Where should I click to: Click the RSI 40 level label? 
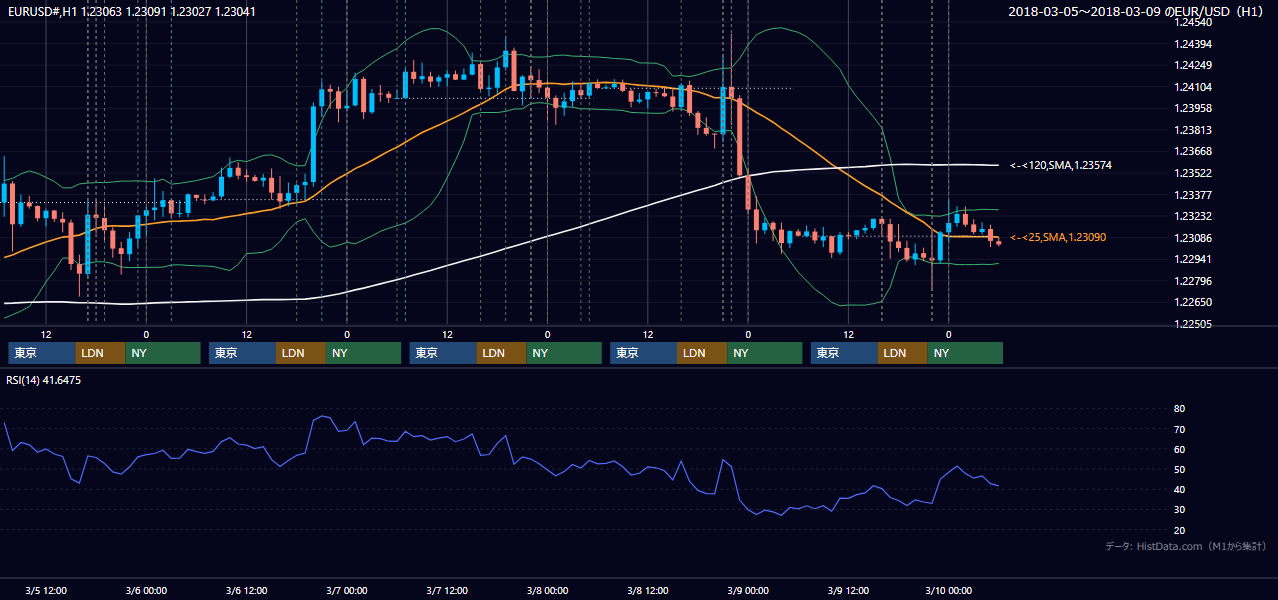(x=1179, y=489)
